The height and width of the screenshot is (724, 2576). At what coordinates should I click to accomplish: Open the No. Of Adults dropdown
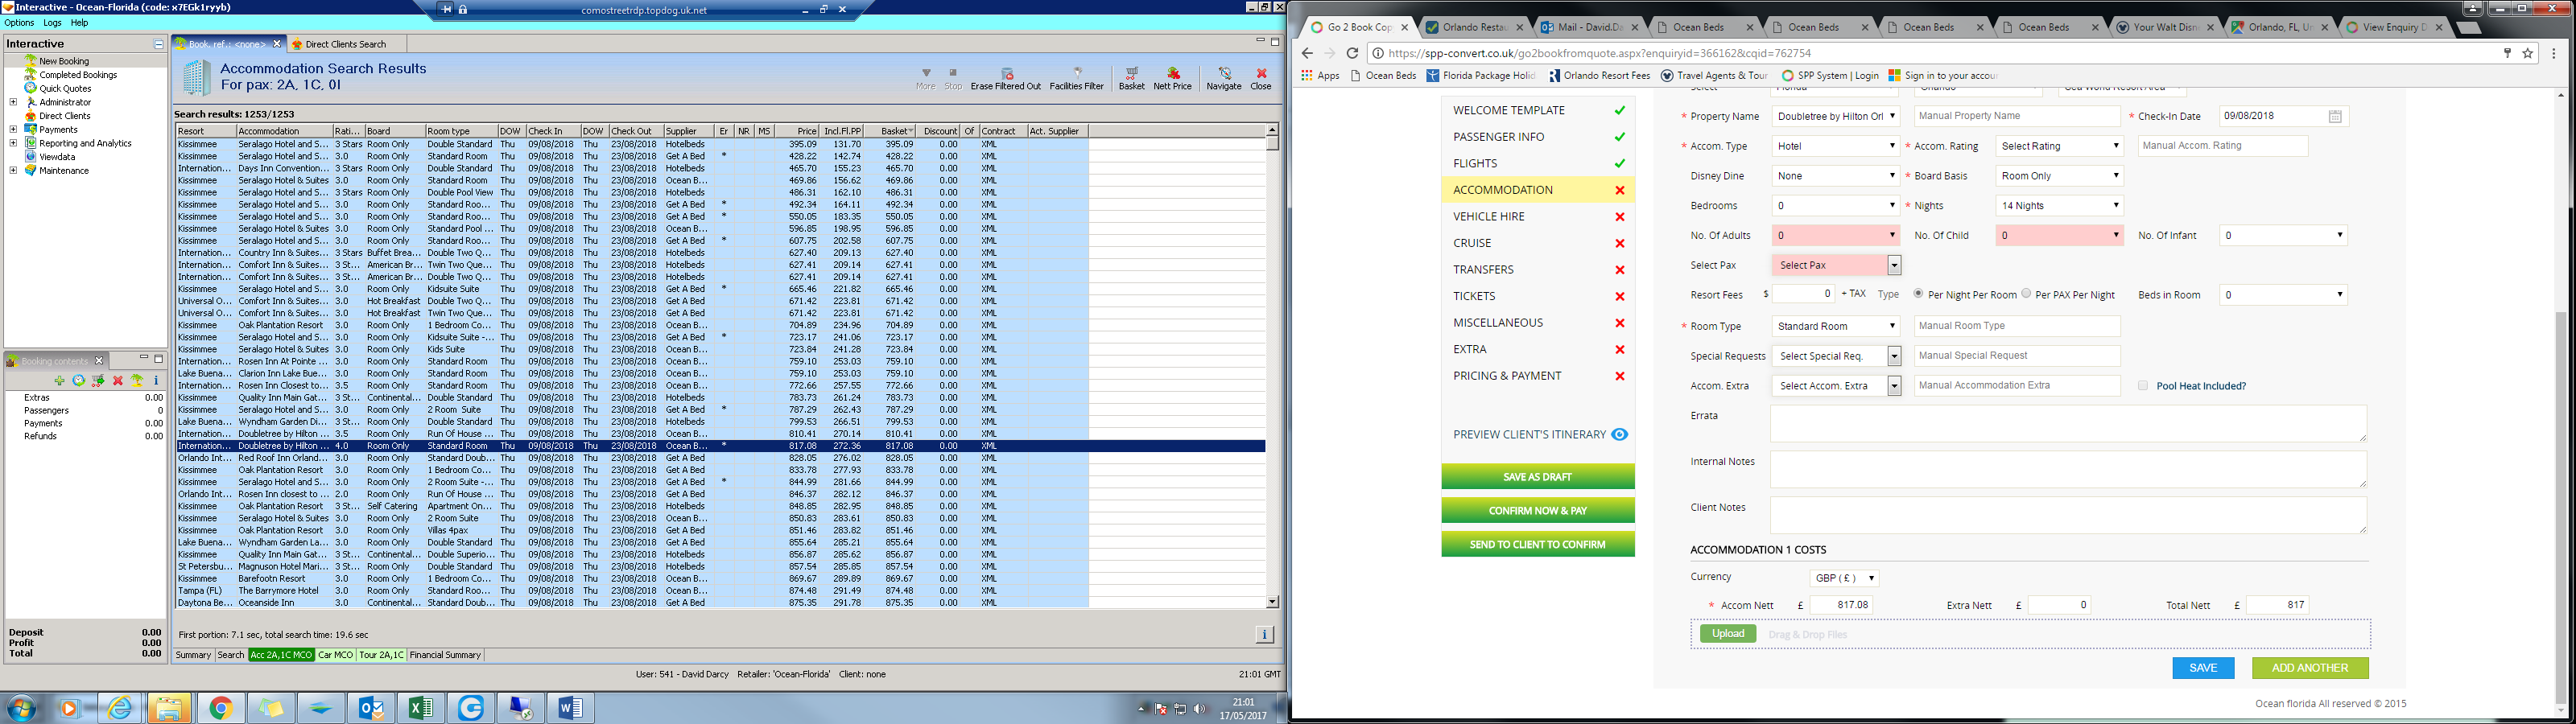tap(1835, 236)
